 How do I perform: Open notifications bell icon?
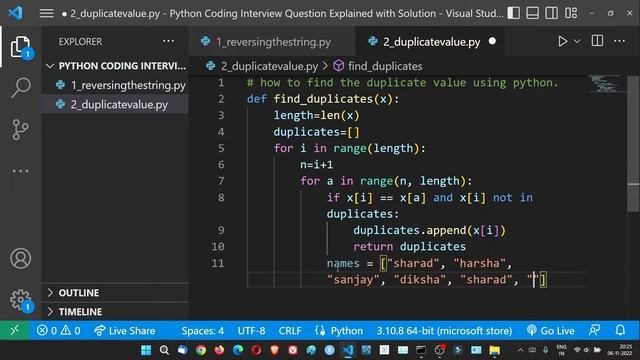(x=620, y=330)
